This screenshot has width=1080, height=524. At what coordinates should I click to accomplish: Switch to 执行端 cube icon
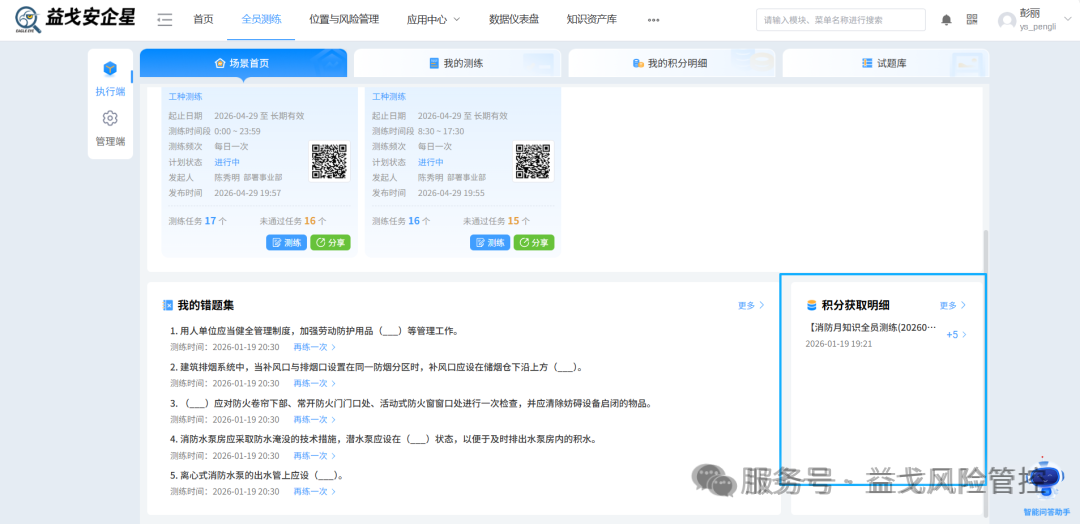[110, 69]
